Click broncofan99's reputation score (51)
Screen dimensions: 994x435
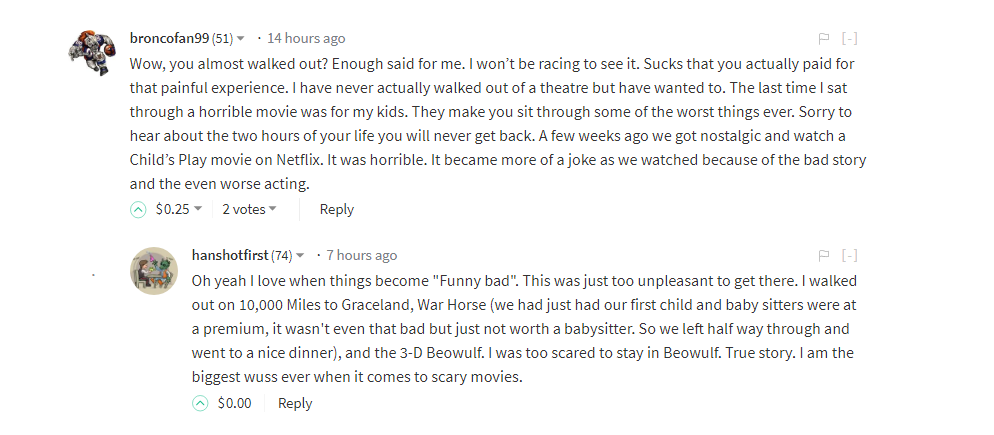coord(222,39)
